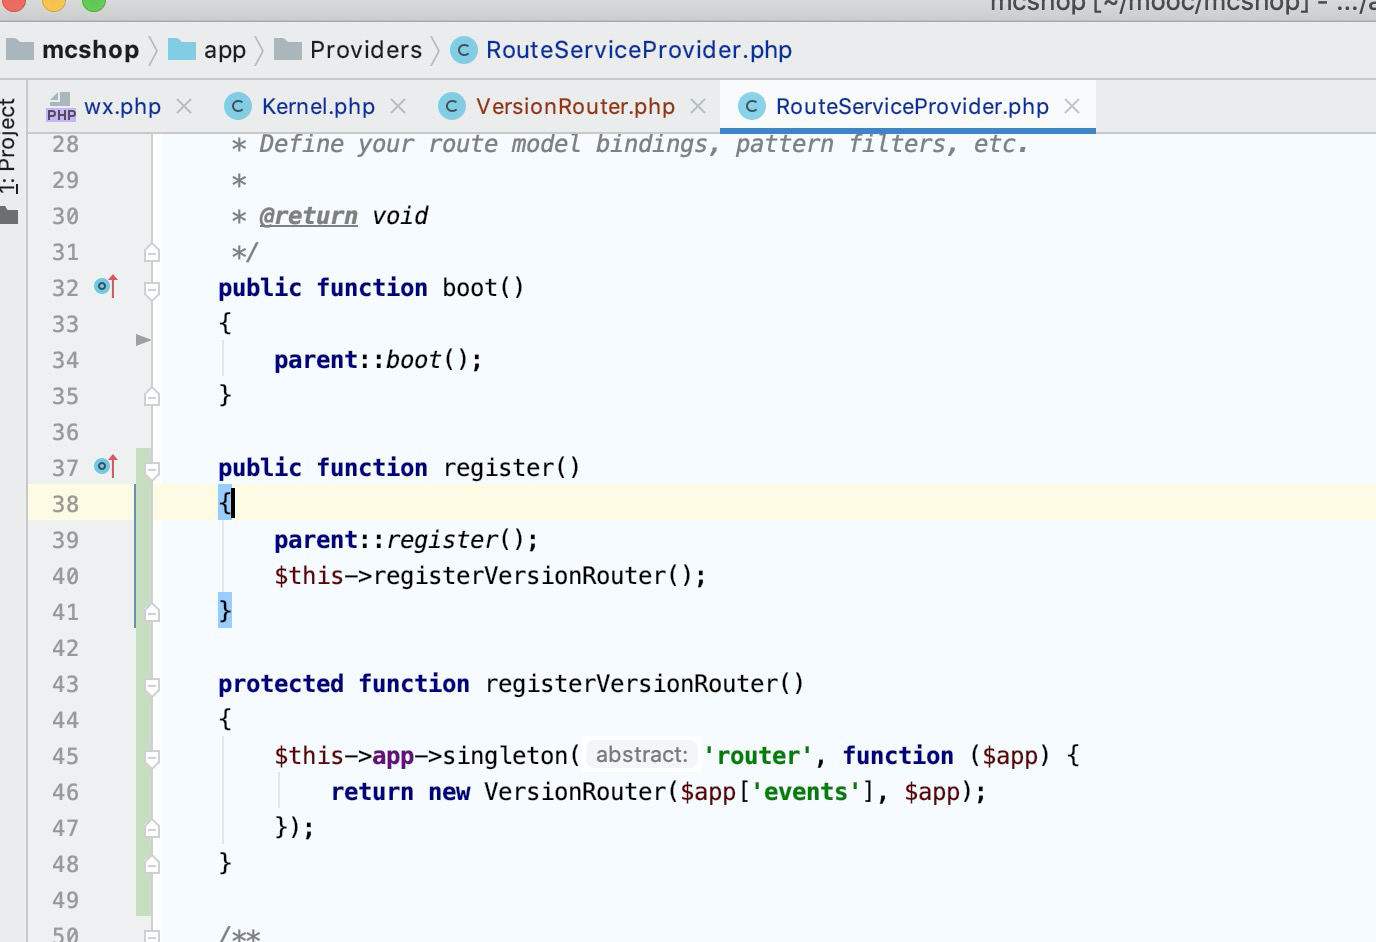Click fold end marker on line 48
This screenshot has height=942, width=1376.
click(x=152, y=864)
